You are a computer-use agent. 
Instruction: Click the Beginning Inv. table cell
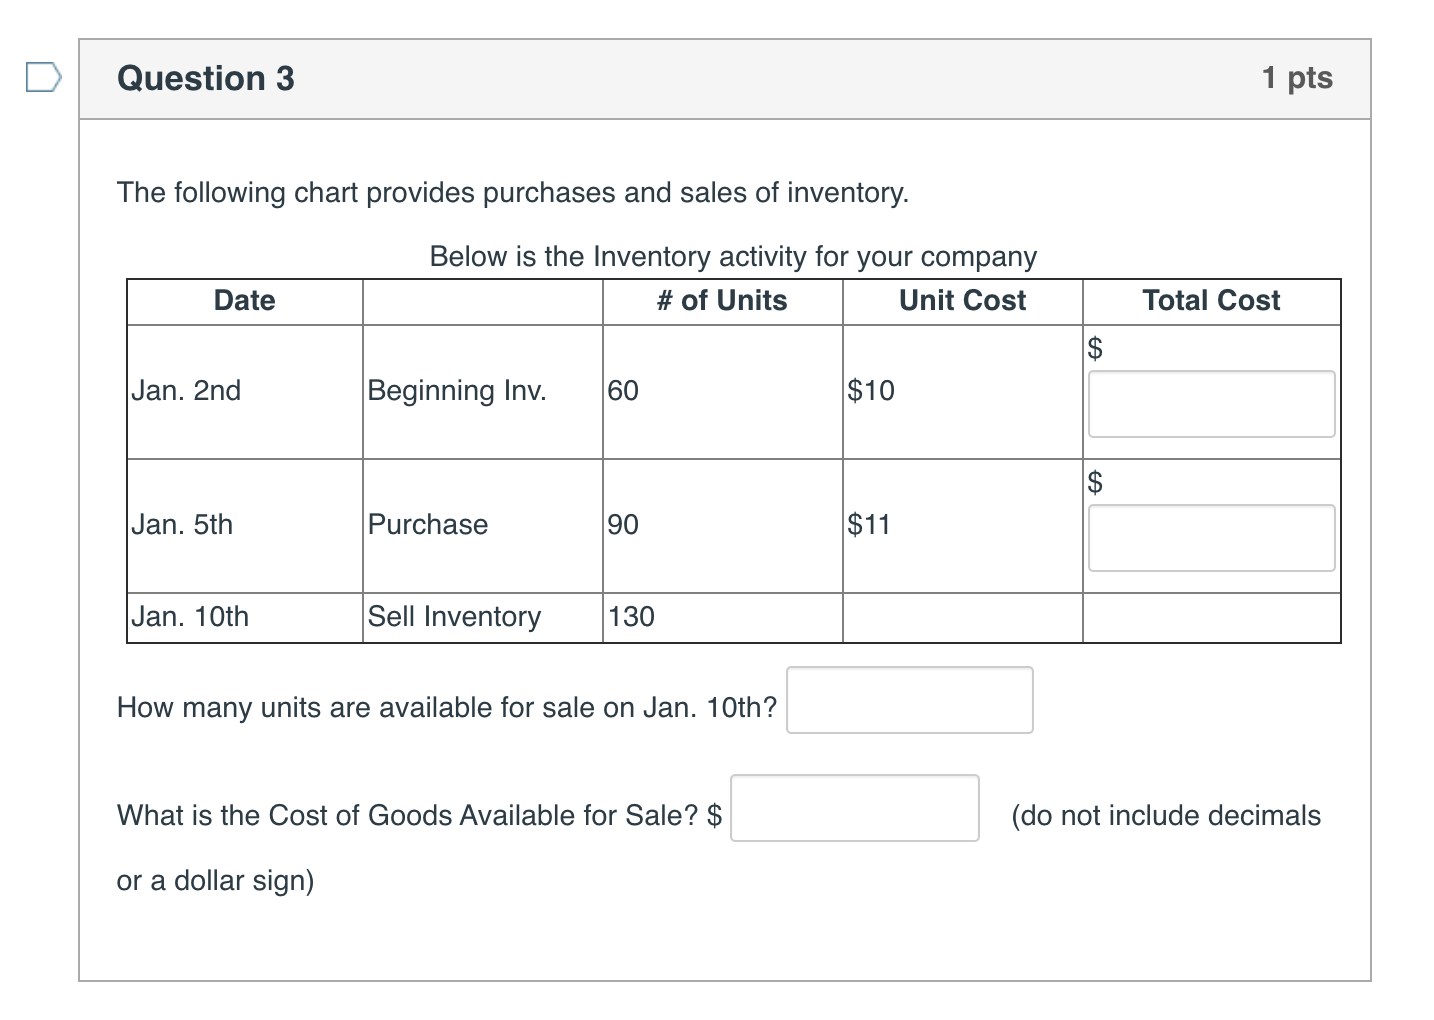pos(457,391)
